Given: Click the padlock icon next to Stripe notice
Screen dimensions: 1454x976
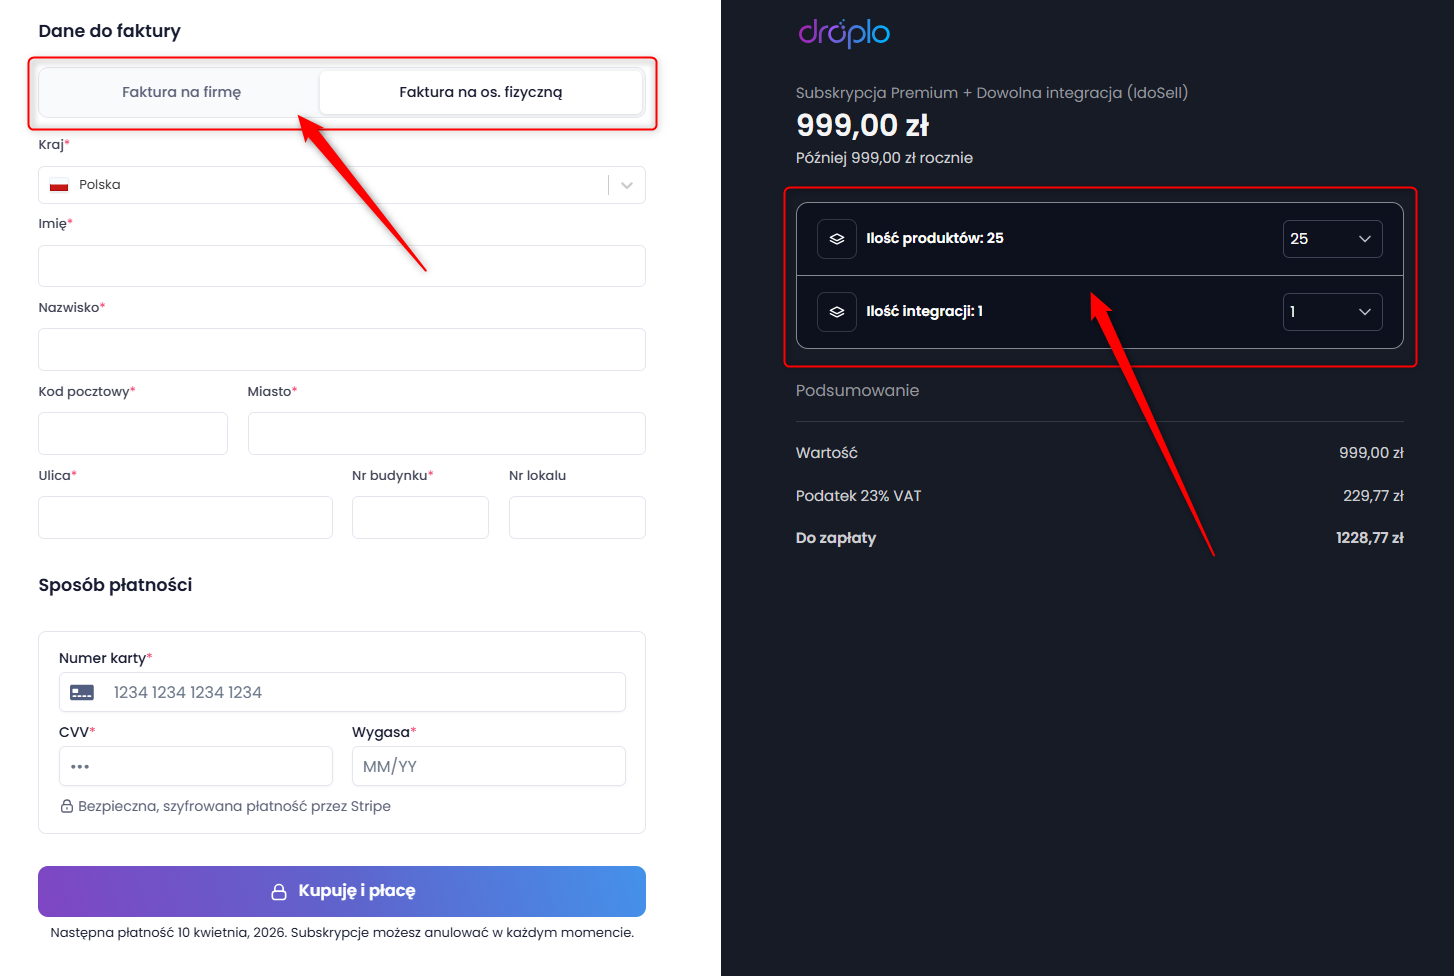Looking at the screenshot, I should [67, 806].
